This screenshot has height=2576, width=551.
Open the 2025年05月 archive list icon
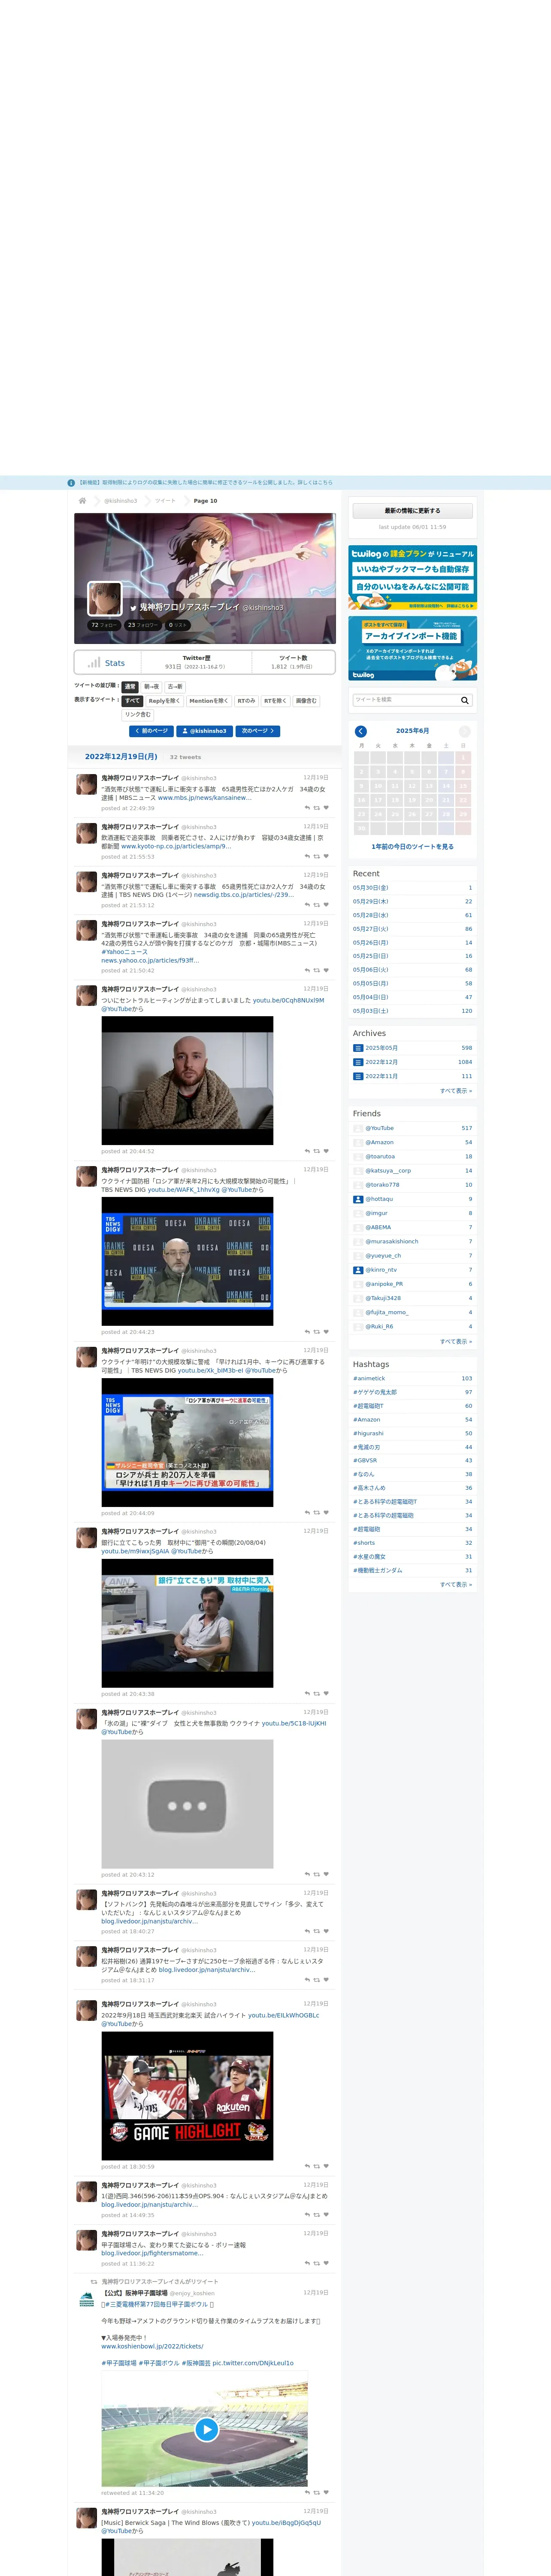(x=358, y=1048)
